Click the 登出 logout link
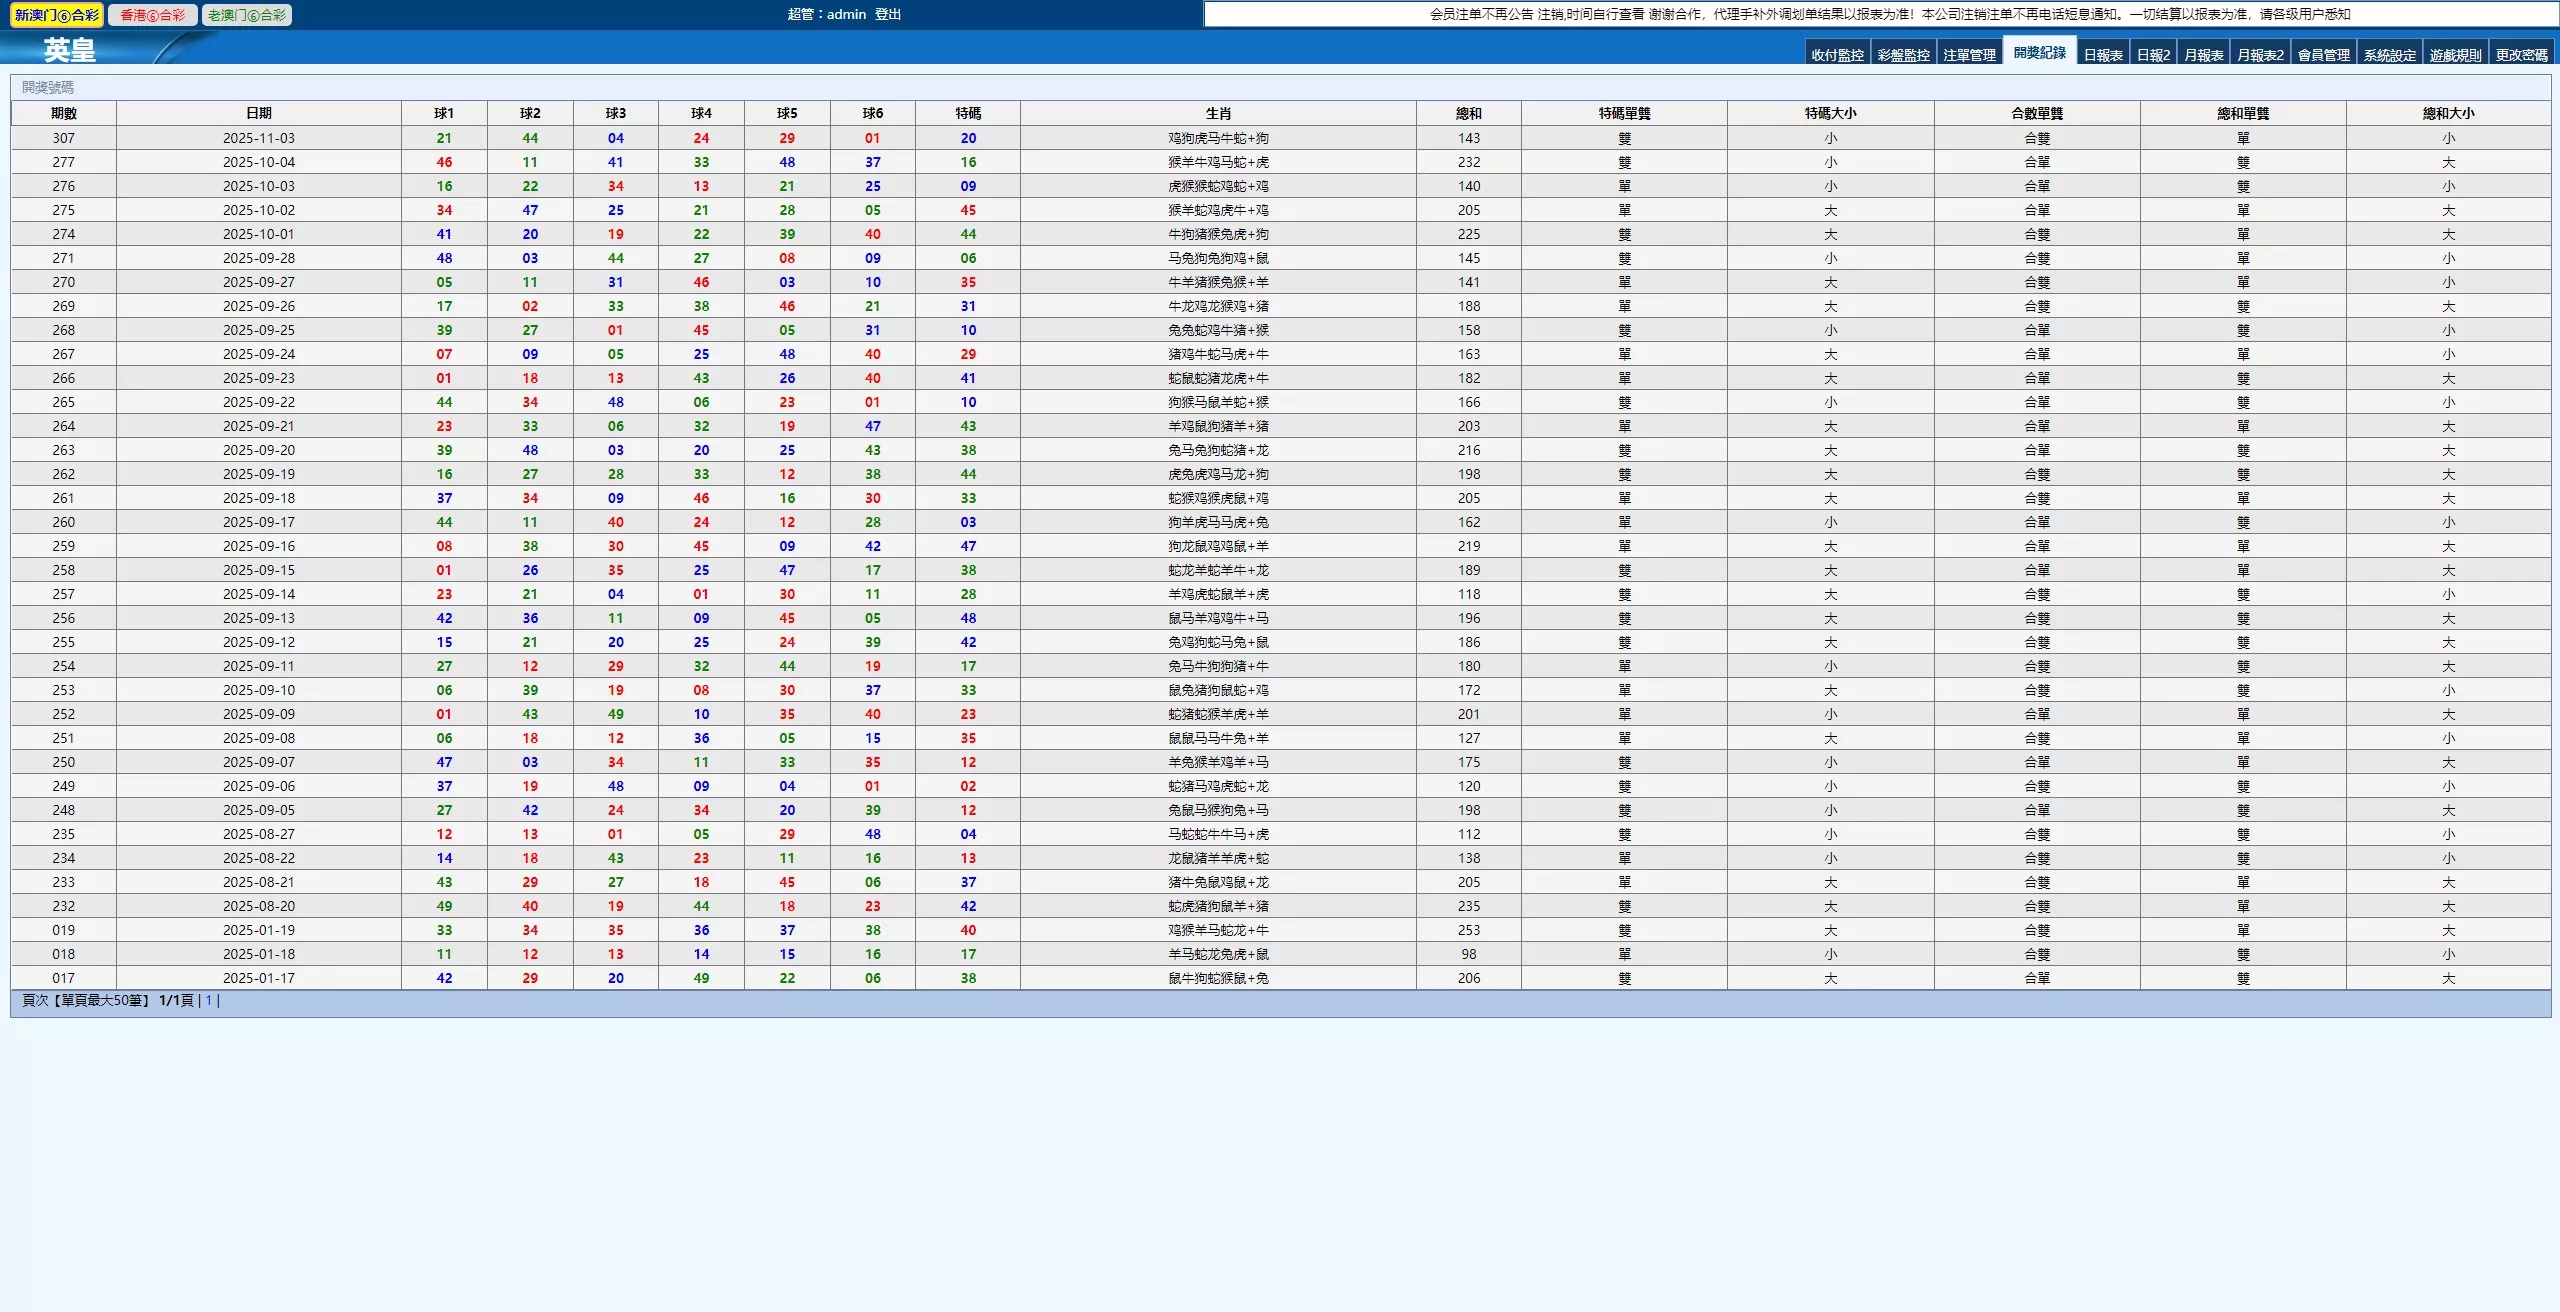Viewport: 2560px width, 1312px height. click(888, 14)
